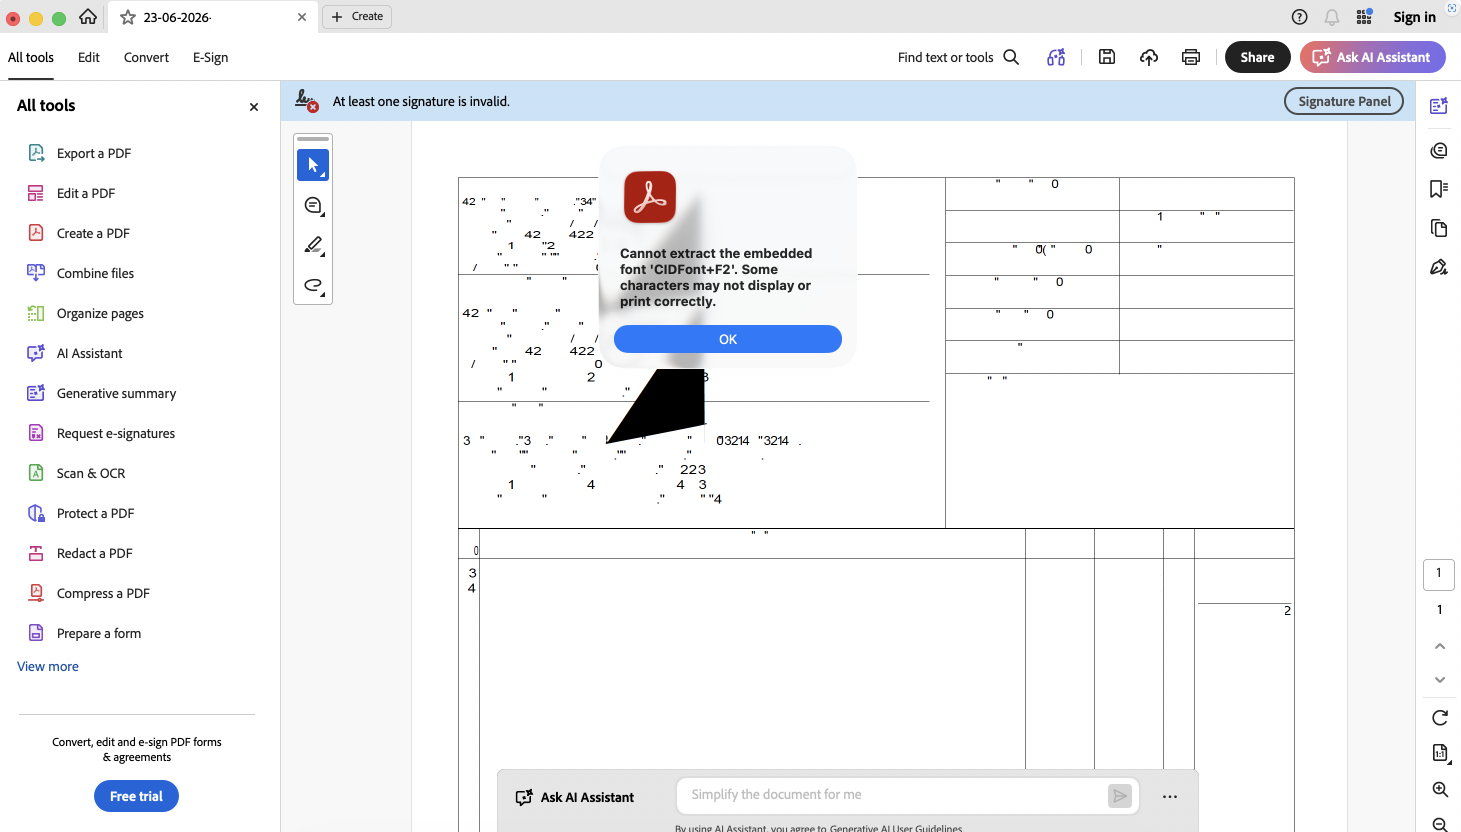
Task: Click the save file icon
Action: [x=1107, y=57]
